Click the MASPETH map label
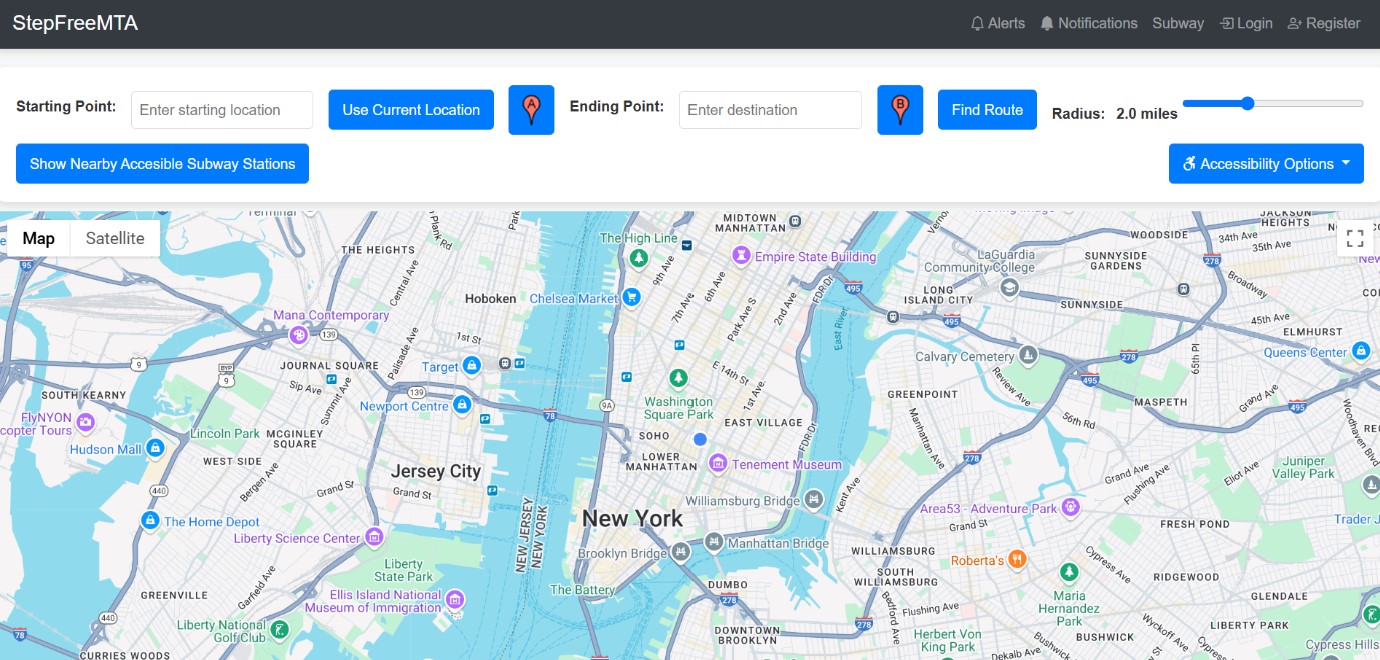The height and width of the screenshot is (660, 1380). [1161, 402]
